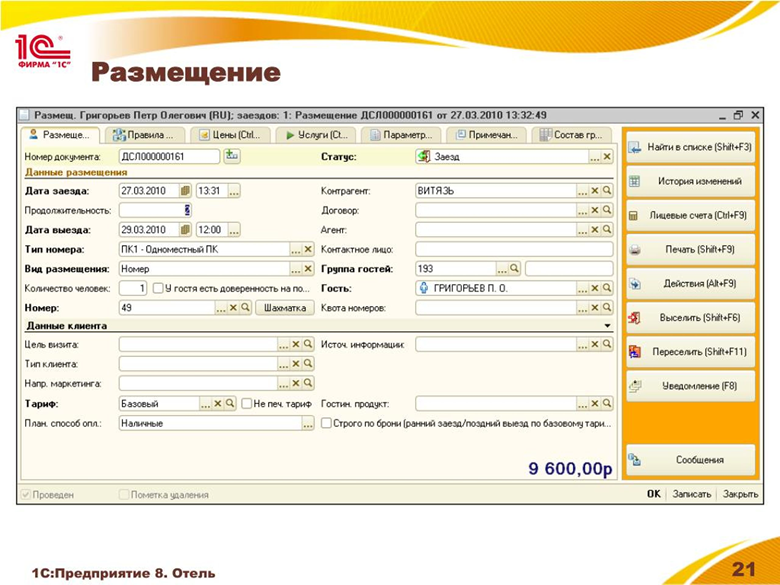Open the Статус selection ellipsis button
Viewport: 780px width, 585px height.
pyautogui.click(x=594, y=157)
